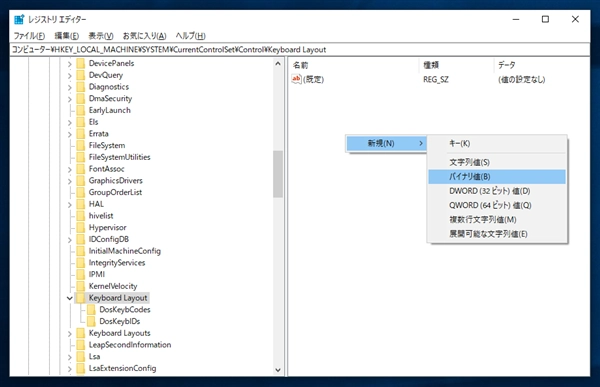Click the DevQuery folder icon
This screenshot has width=600, height=387.
pyautogui.click(x=80, y=75)
